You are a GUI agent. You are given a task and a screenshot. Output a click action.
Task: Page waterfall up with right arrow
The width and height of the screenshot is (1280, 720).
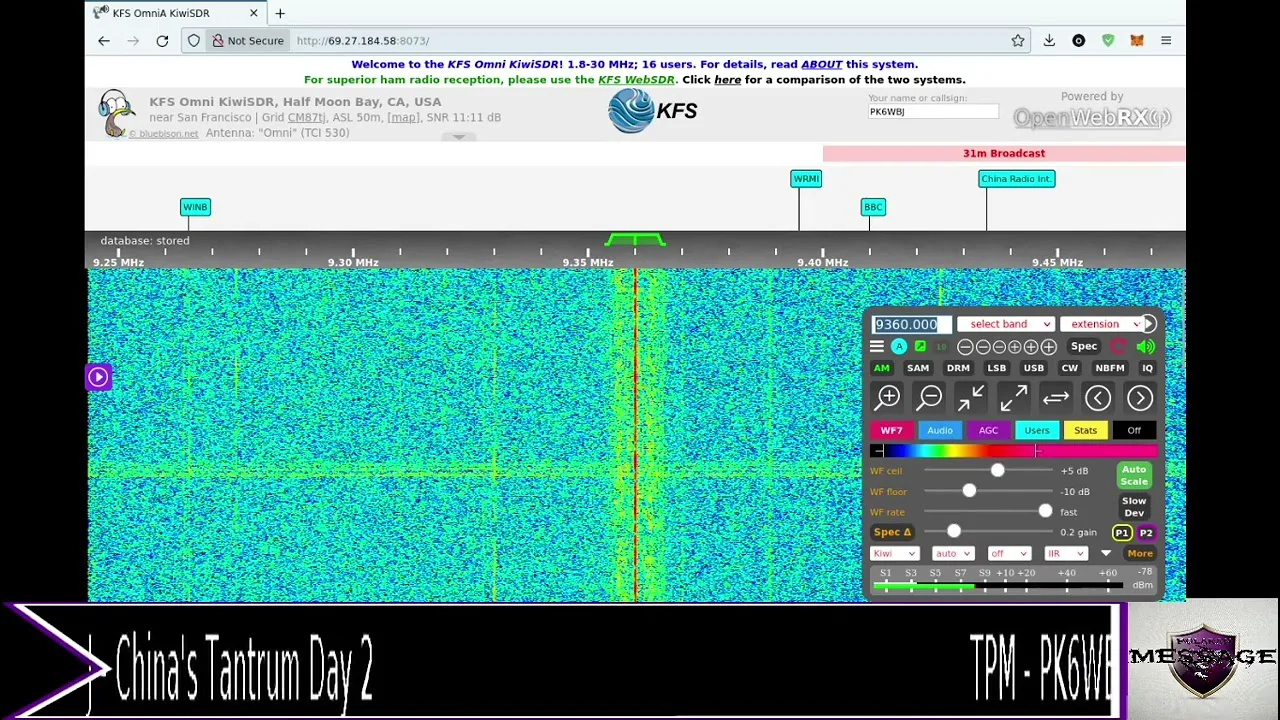[x=1140, y=398]
